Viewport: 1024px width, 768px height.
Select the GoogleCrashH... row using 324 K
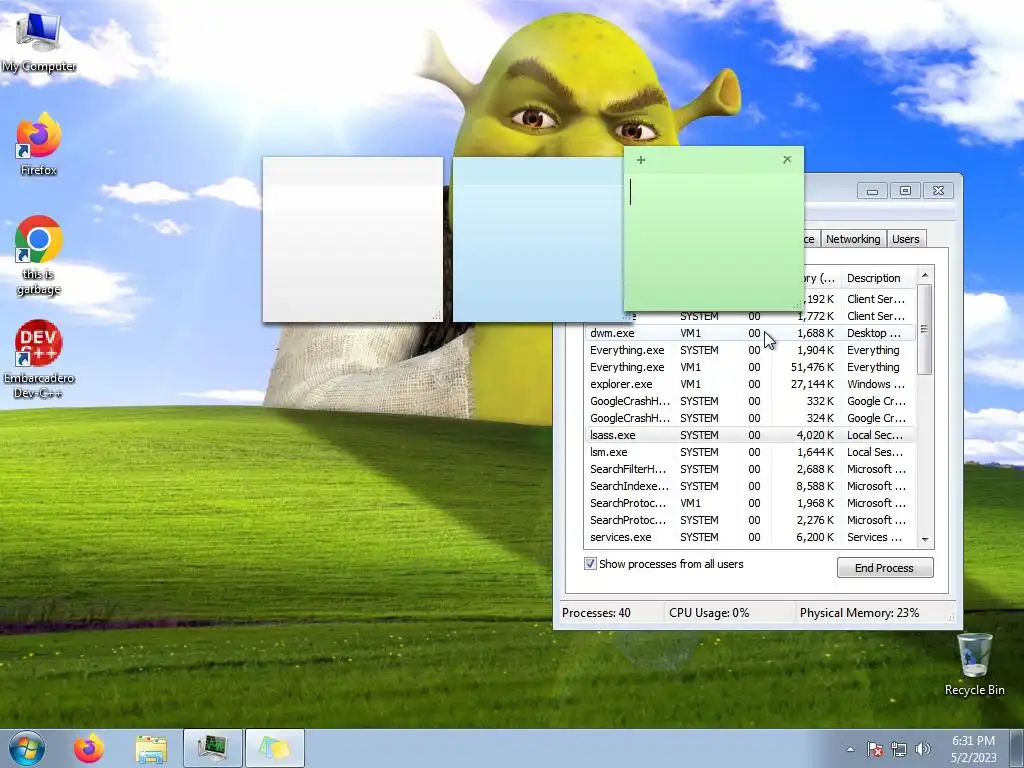point(750,418)
